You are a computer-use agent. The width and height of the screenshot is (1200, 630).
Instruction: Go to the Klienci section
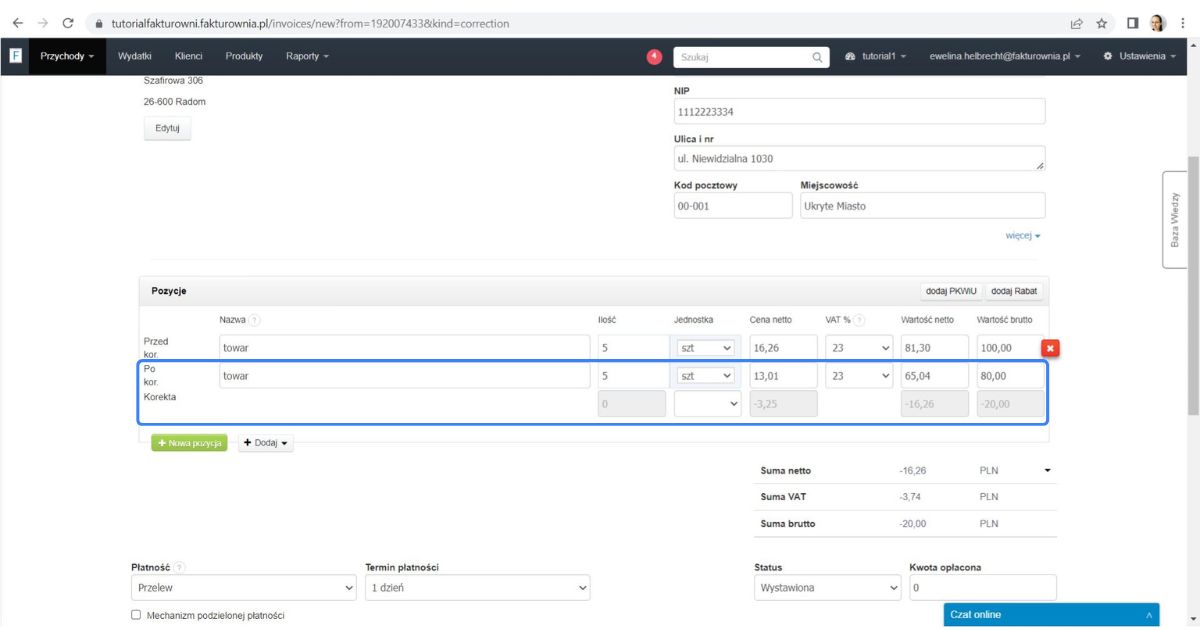tap(189, 56)
